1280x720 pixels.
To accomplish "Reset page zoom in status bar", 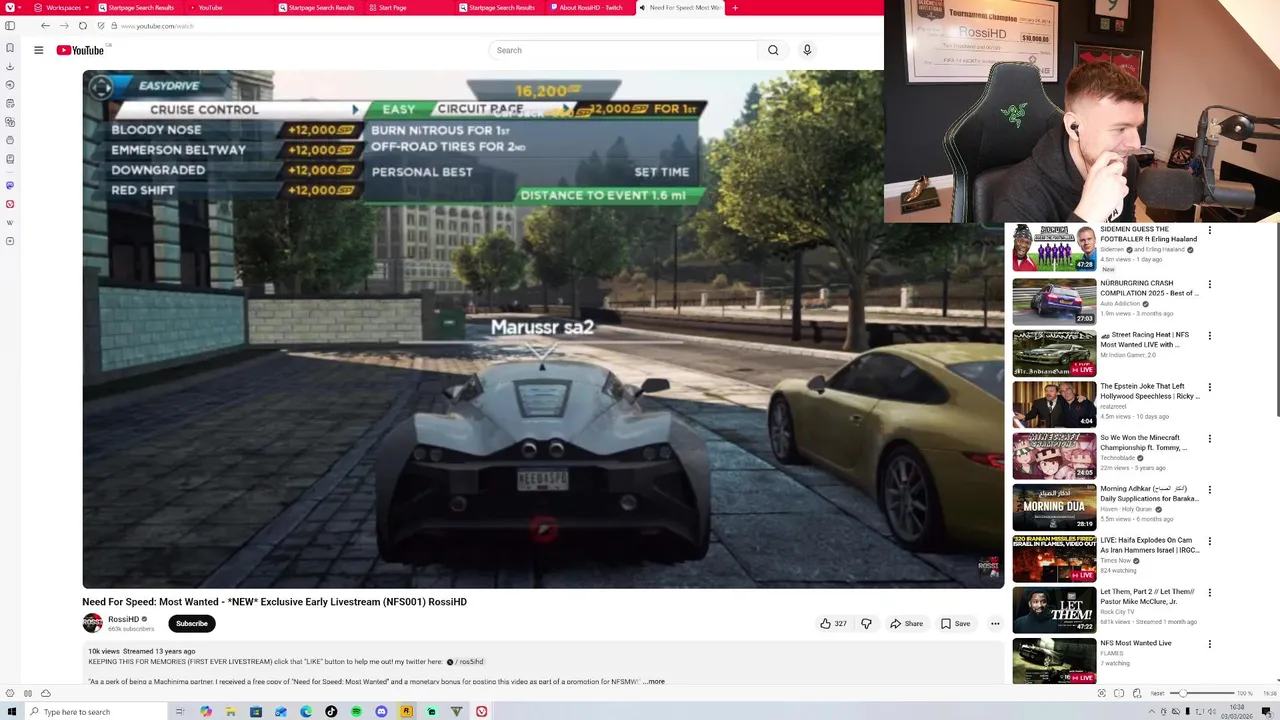I will point(1157,693).
